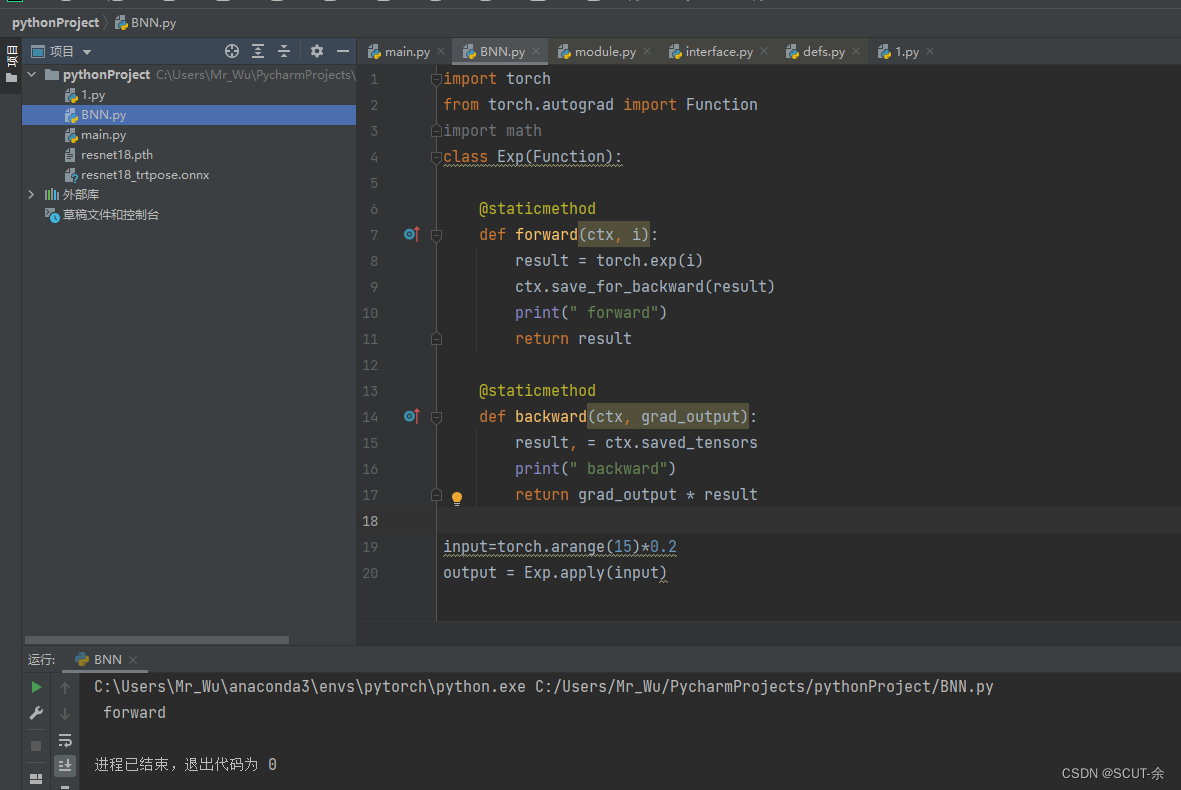The width and height of the screenshot is (1181, 790).
Task: Click the horizontal scrollbar in project panel
Action: [157, 640]
